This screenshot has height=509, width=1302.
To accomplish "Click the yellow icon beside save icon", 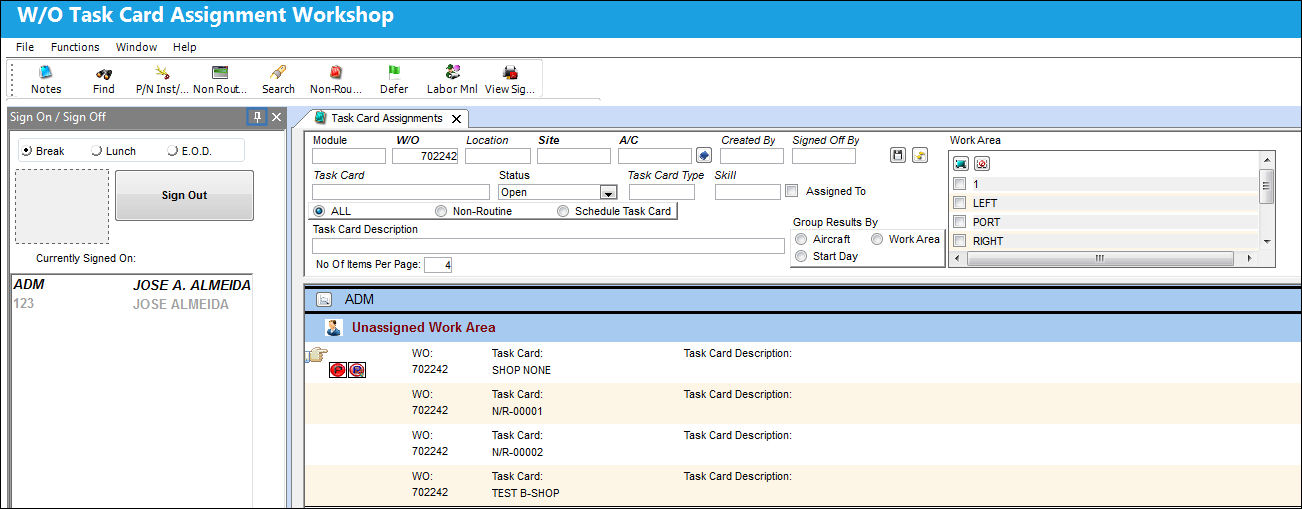I will [920, 155].
